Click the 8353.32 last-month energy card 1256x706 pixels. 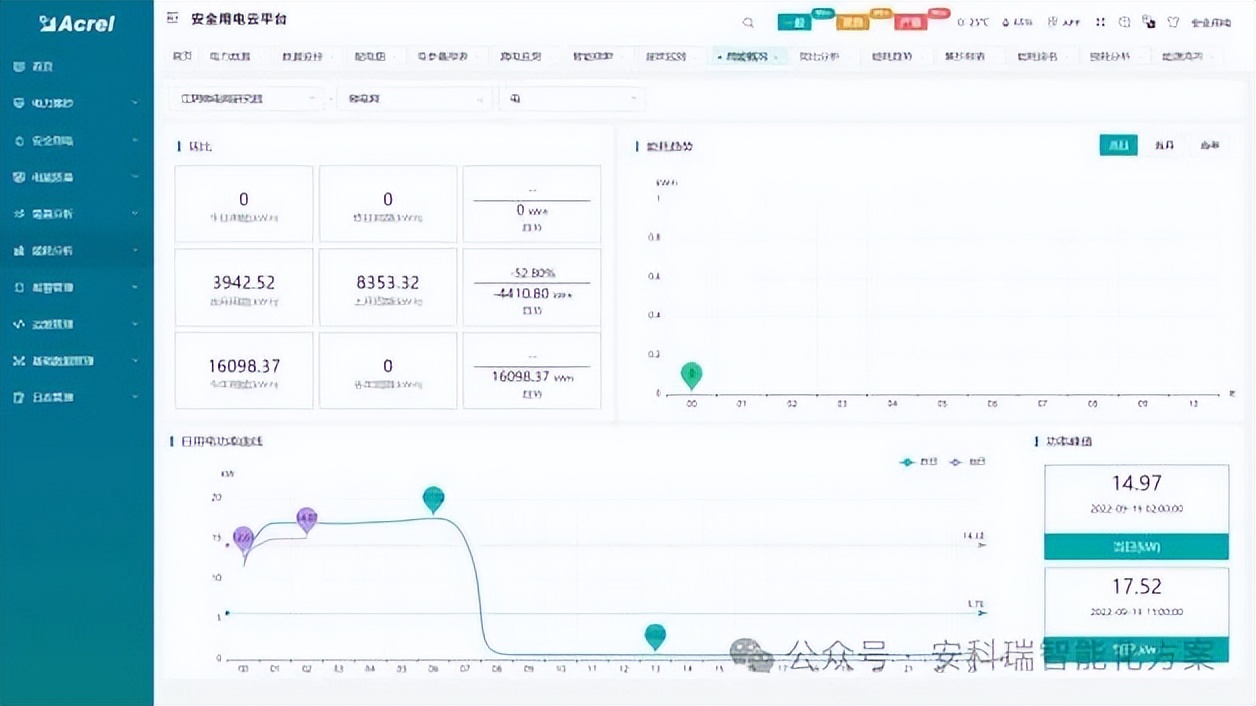388,287
